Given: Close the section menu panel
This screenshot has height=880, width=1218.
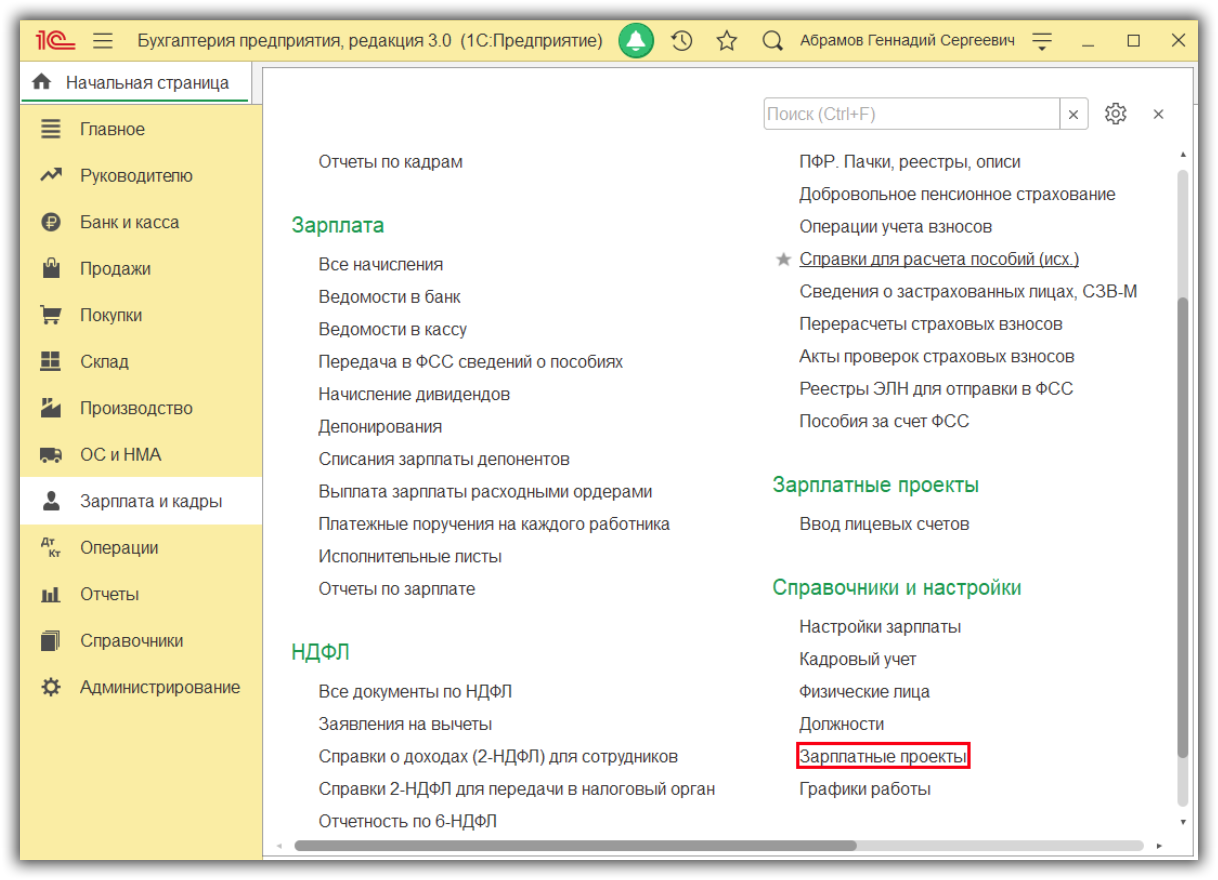Looking at the screenshot, I should [1158, 114].
